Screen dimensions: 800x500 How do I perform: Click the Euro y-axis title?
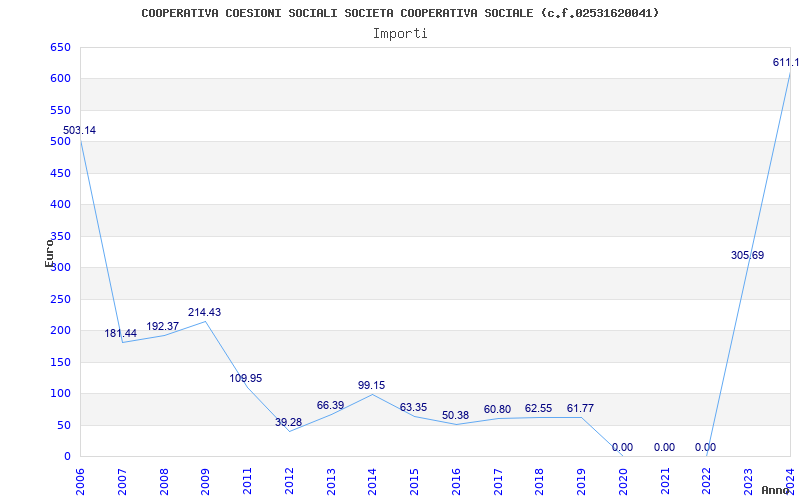pos(49,253)
